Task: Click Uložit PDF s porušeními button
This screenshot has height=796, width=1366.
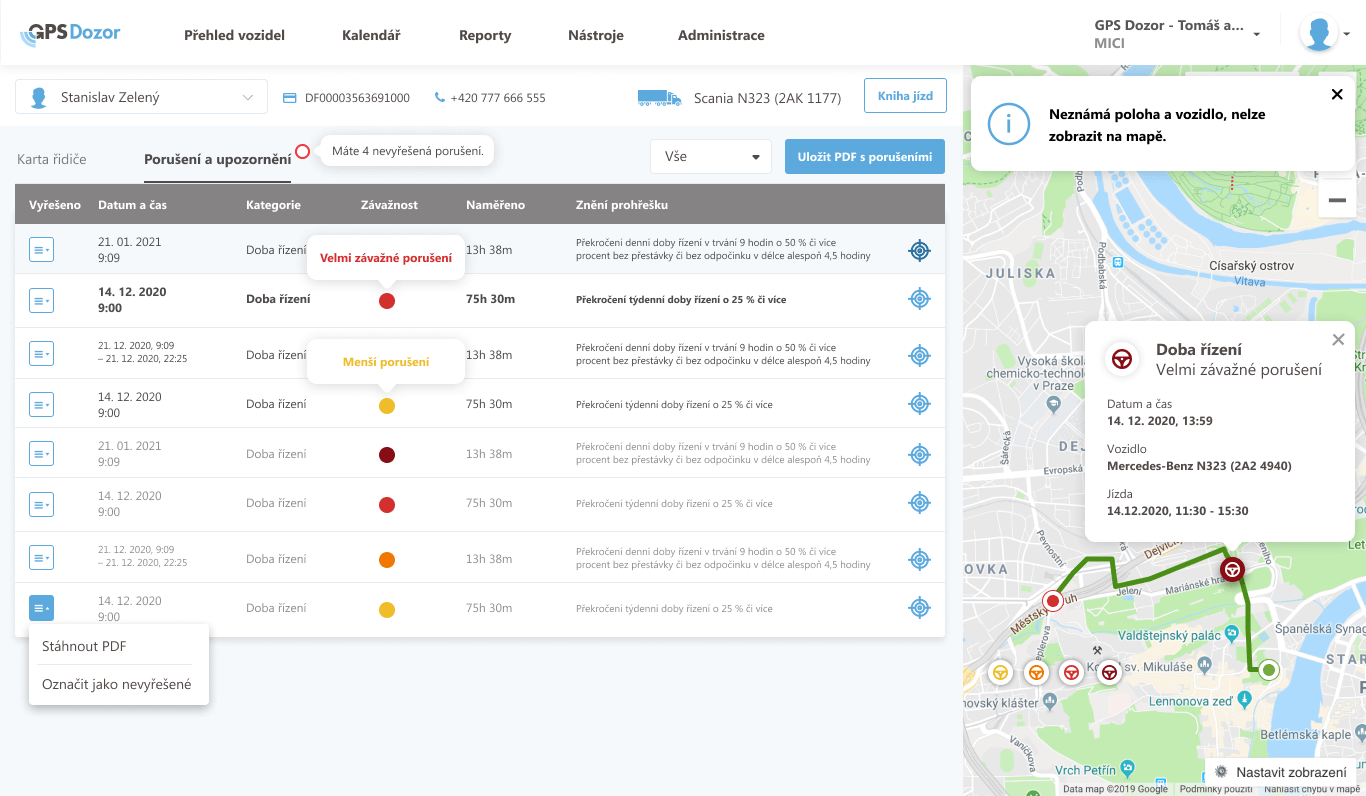Action: tap(864, 157)
